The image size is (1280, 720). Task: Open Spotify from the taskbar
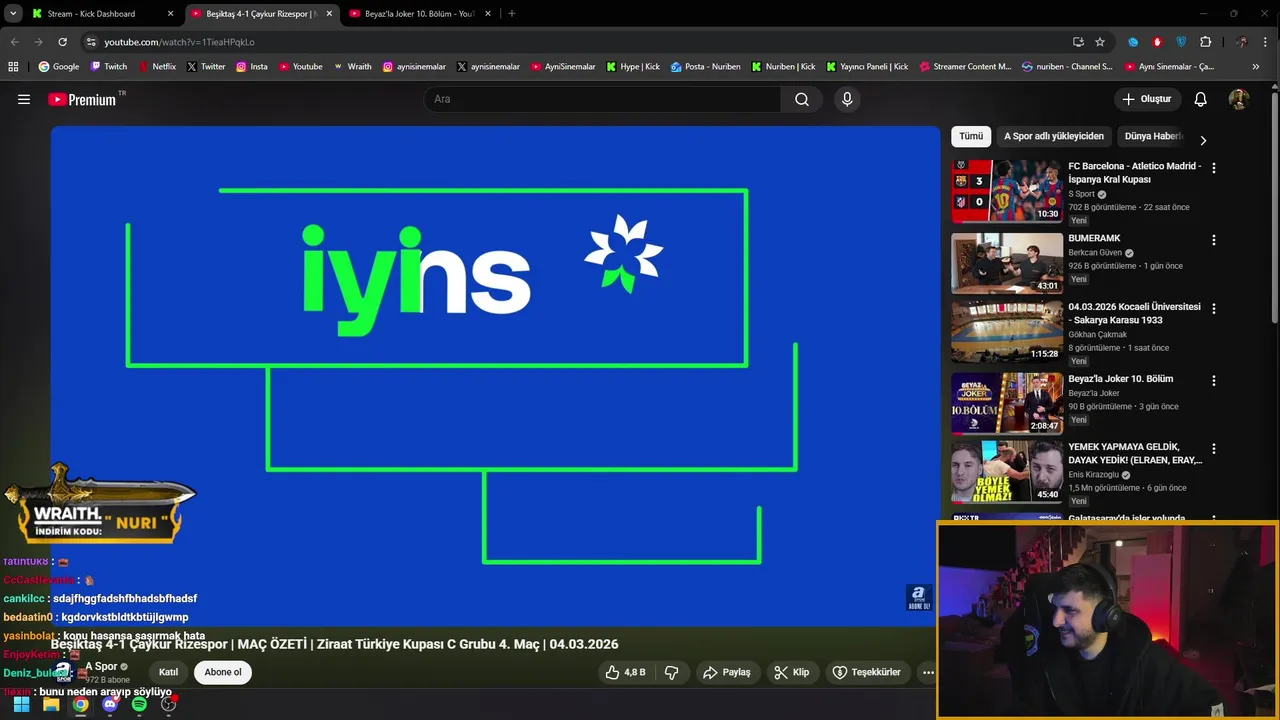[x=139, y=704]
